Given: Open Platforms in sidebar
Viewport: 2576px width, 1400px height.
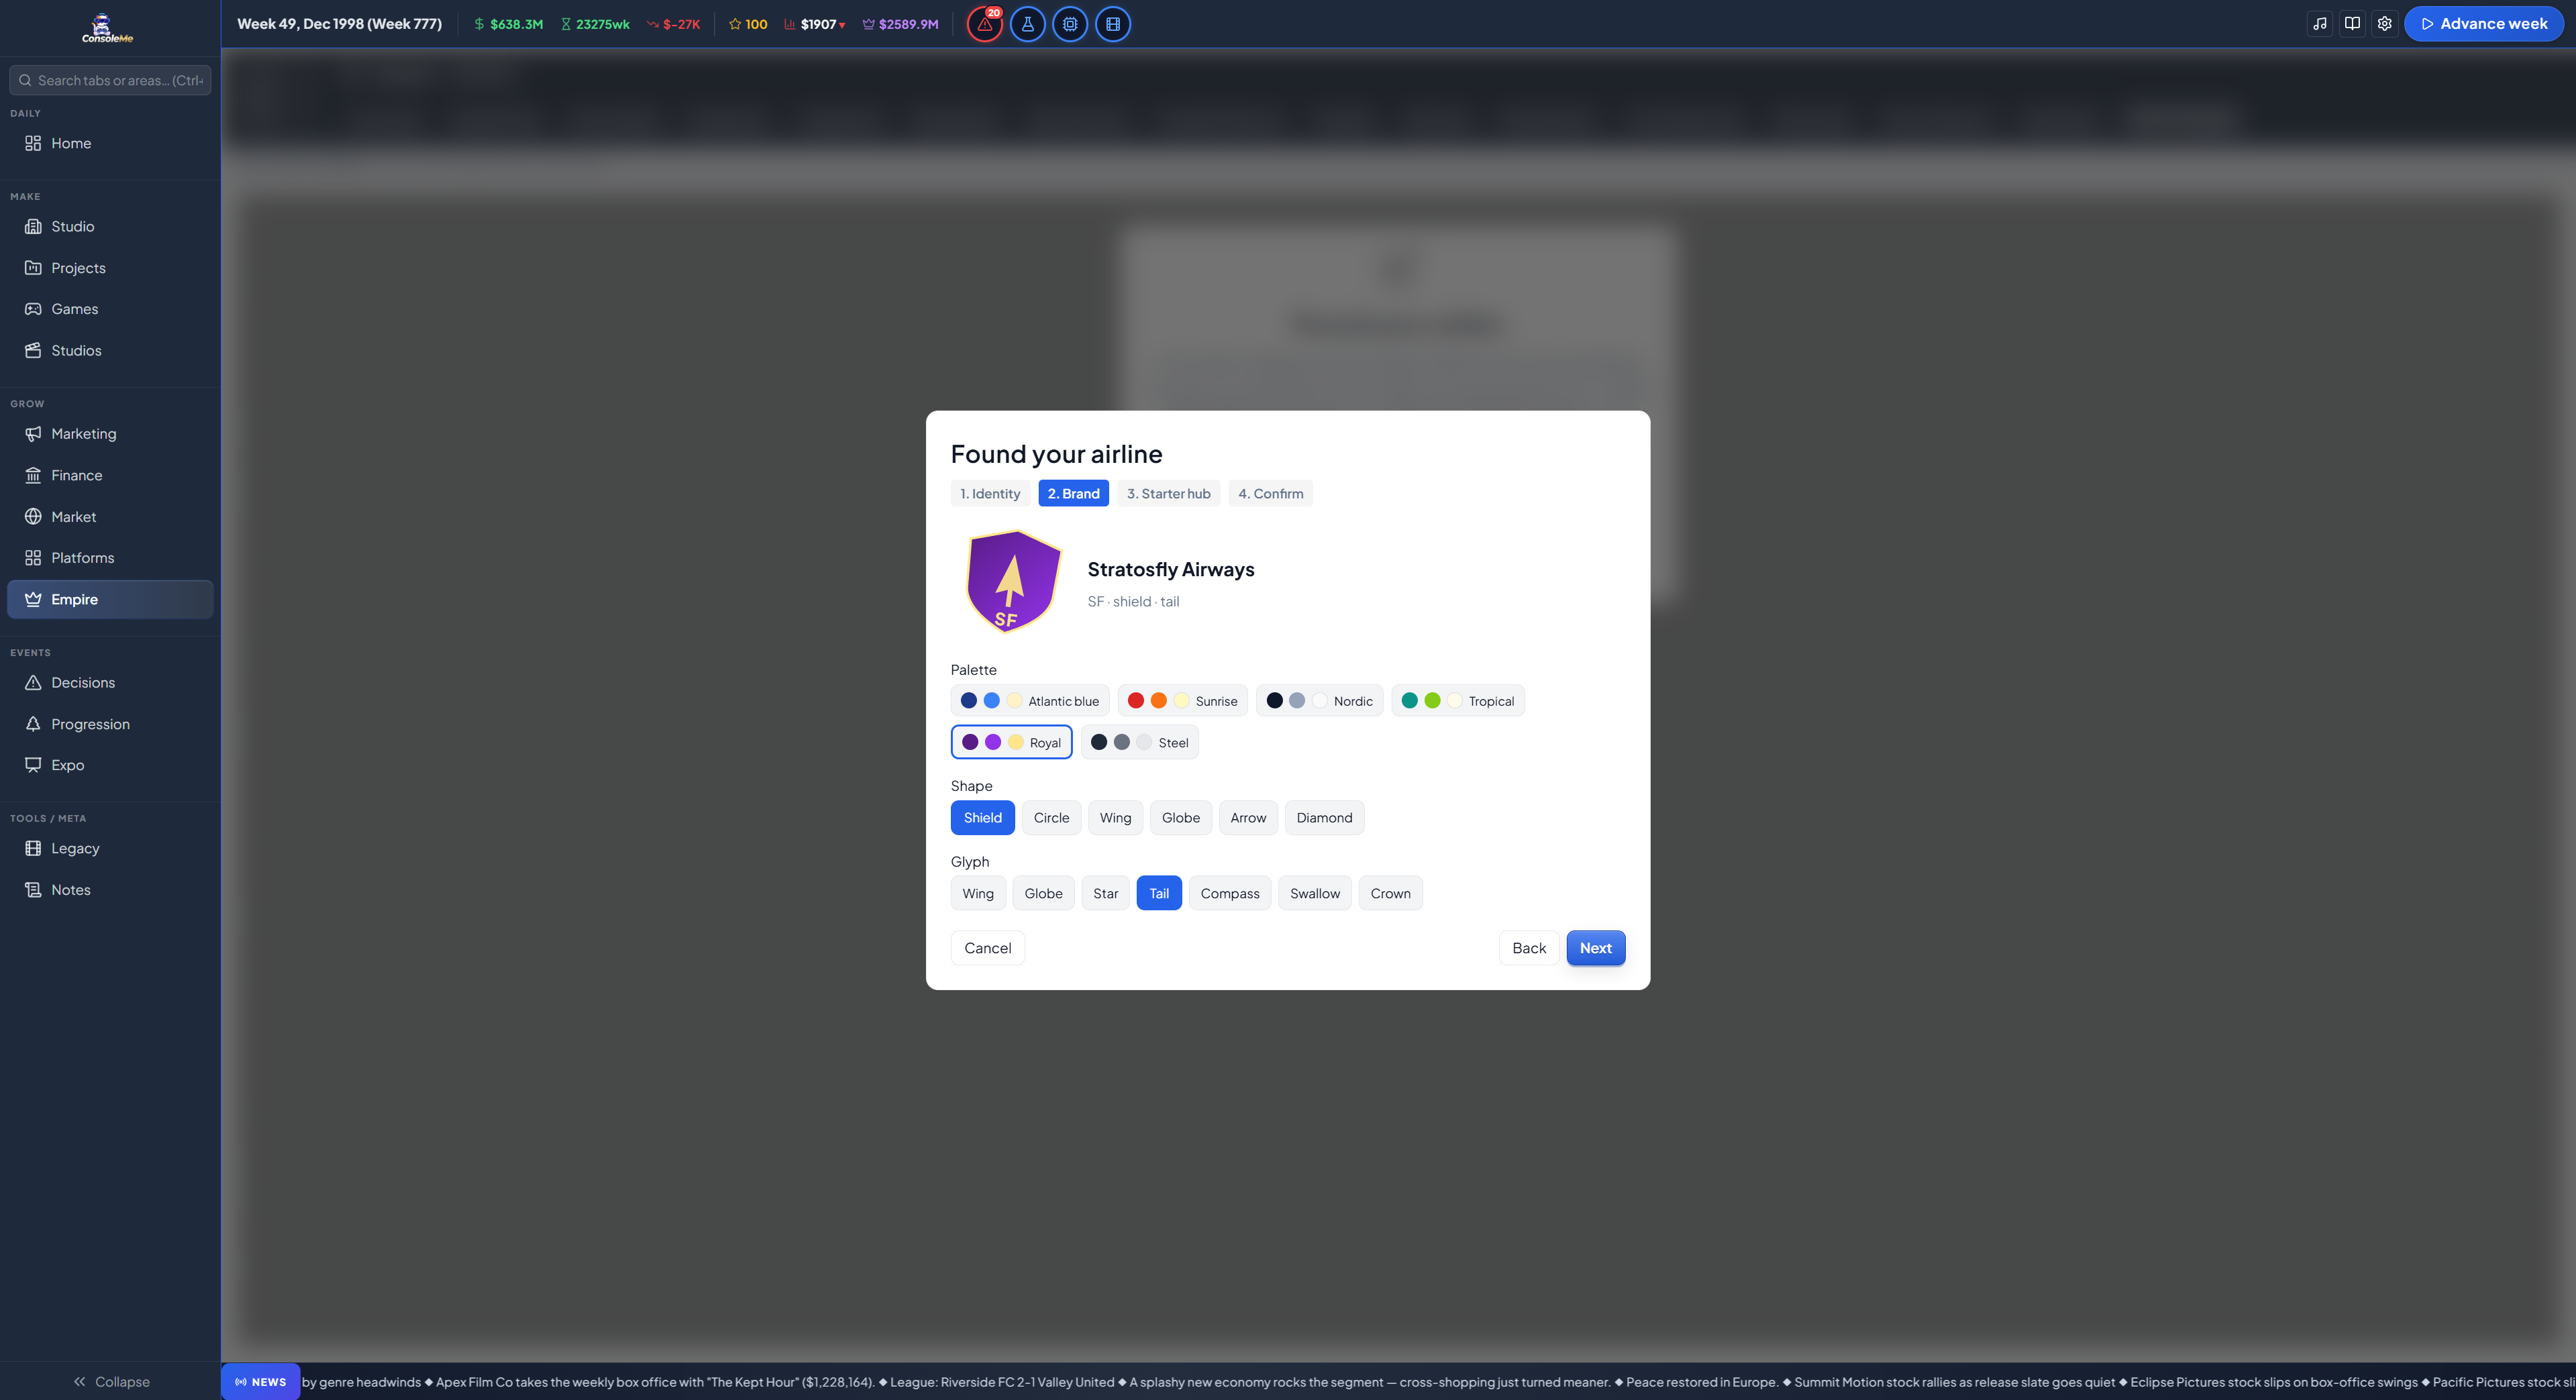Looking at the screenshot, I should pos(110,558).
